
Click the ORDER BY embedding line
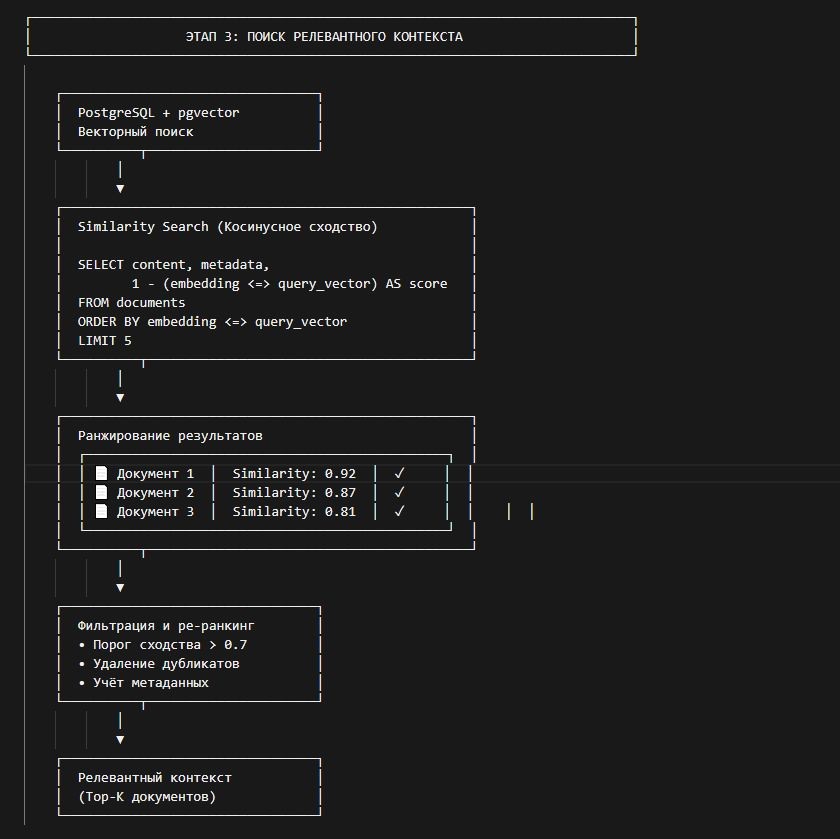pyautogui.click(x=212, y=322)
